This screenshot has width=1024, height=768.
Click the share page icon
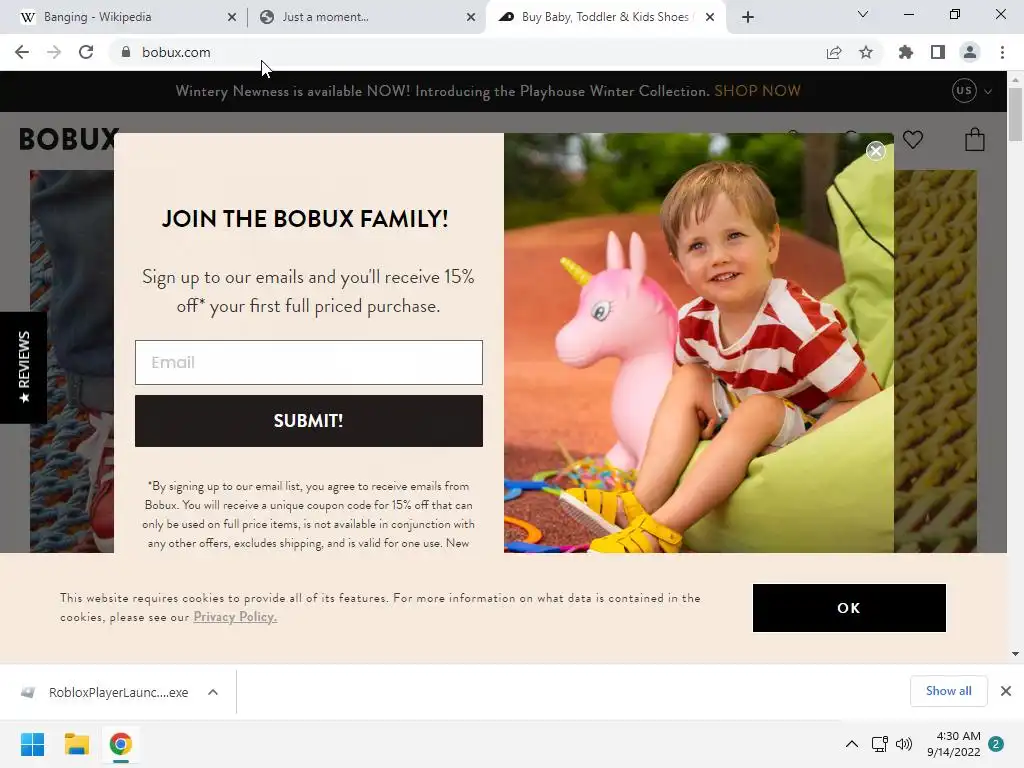834,52
